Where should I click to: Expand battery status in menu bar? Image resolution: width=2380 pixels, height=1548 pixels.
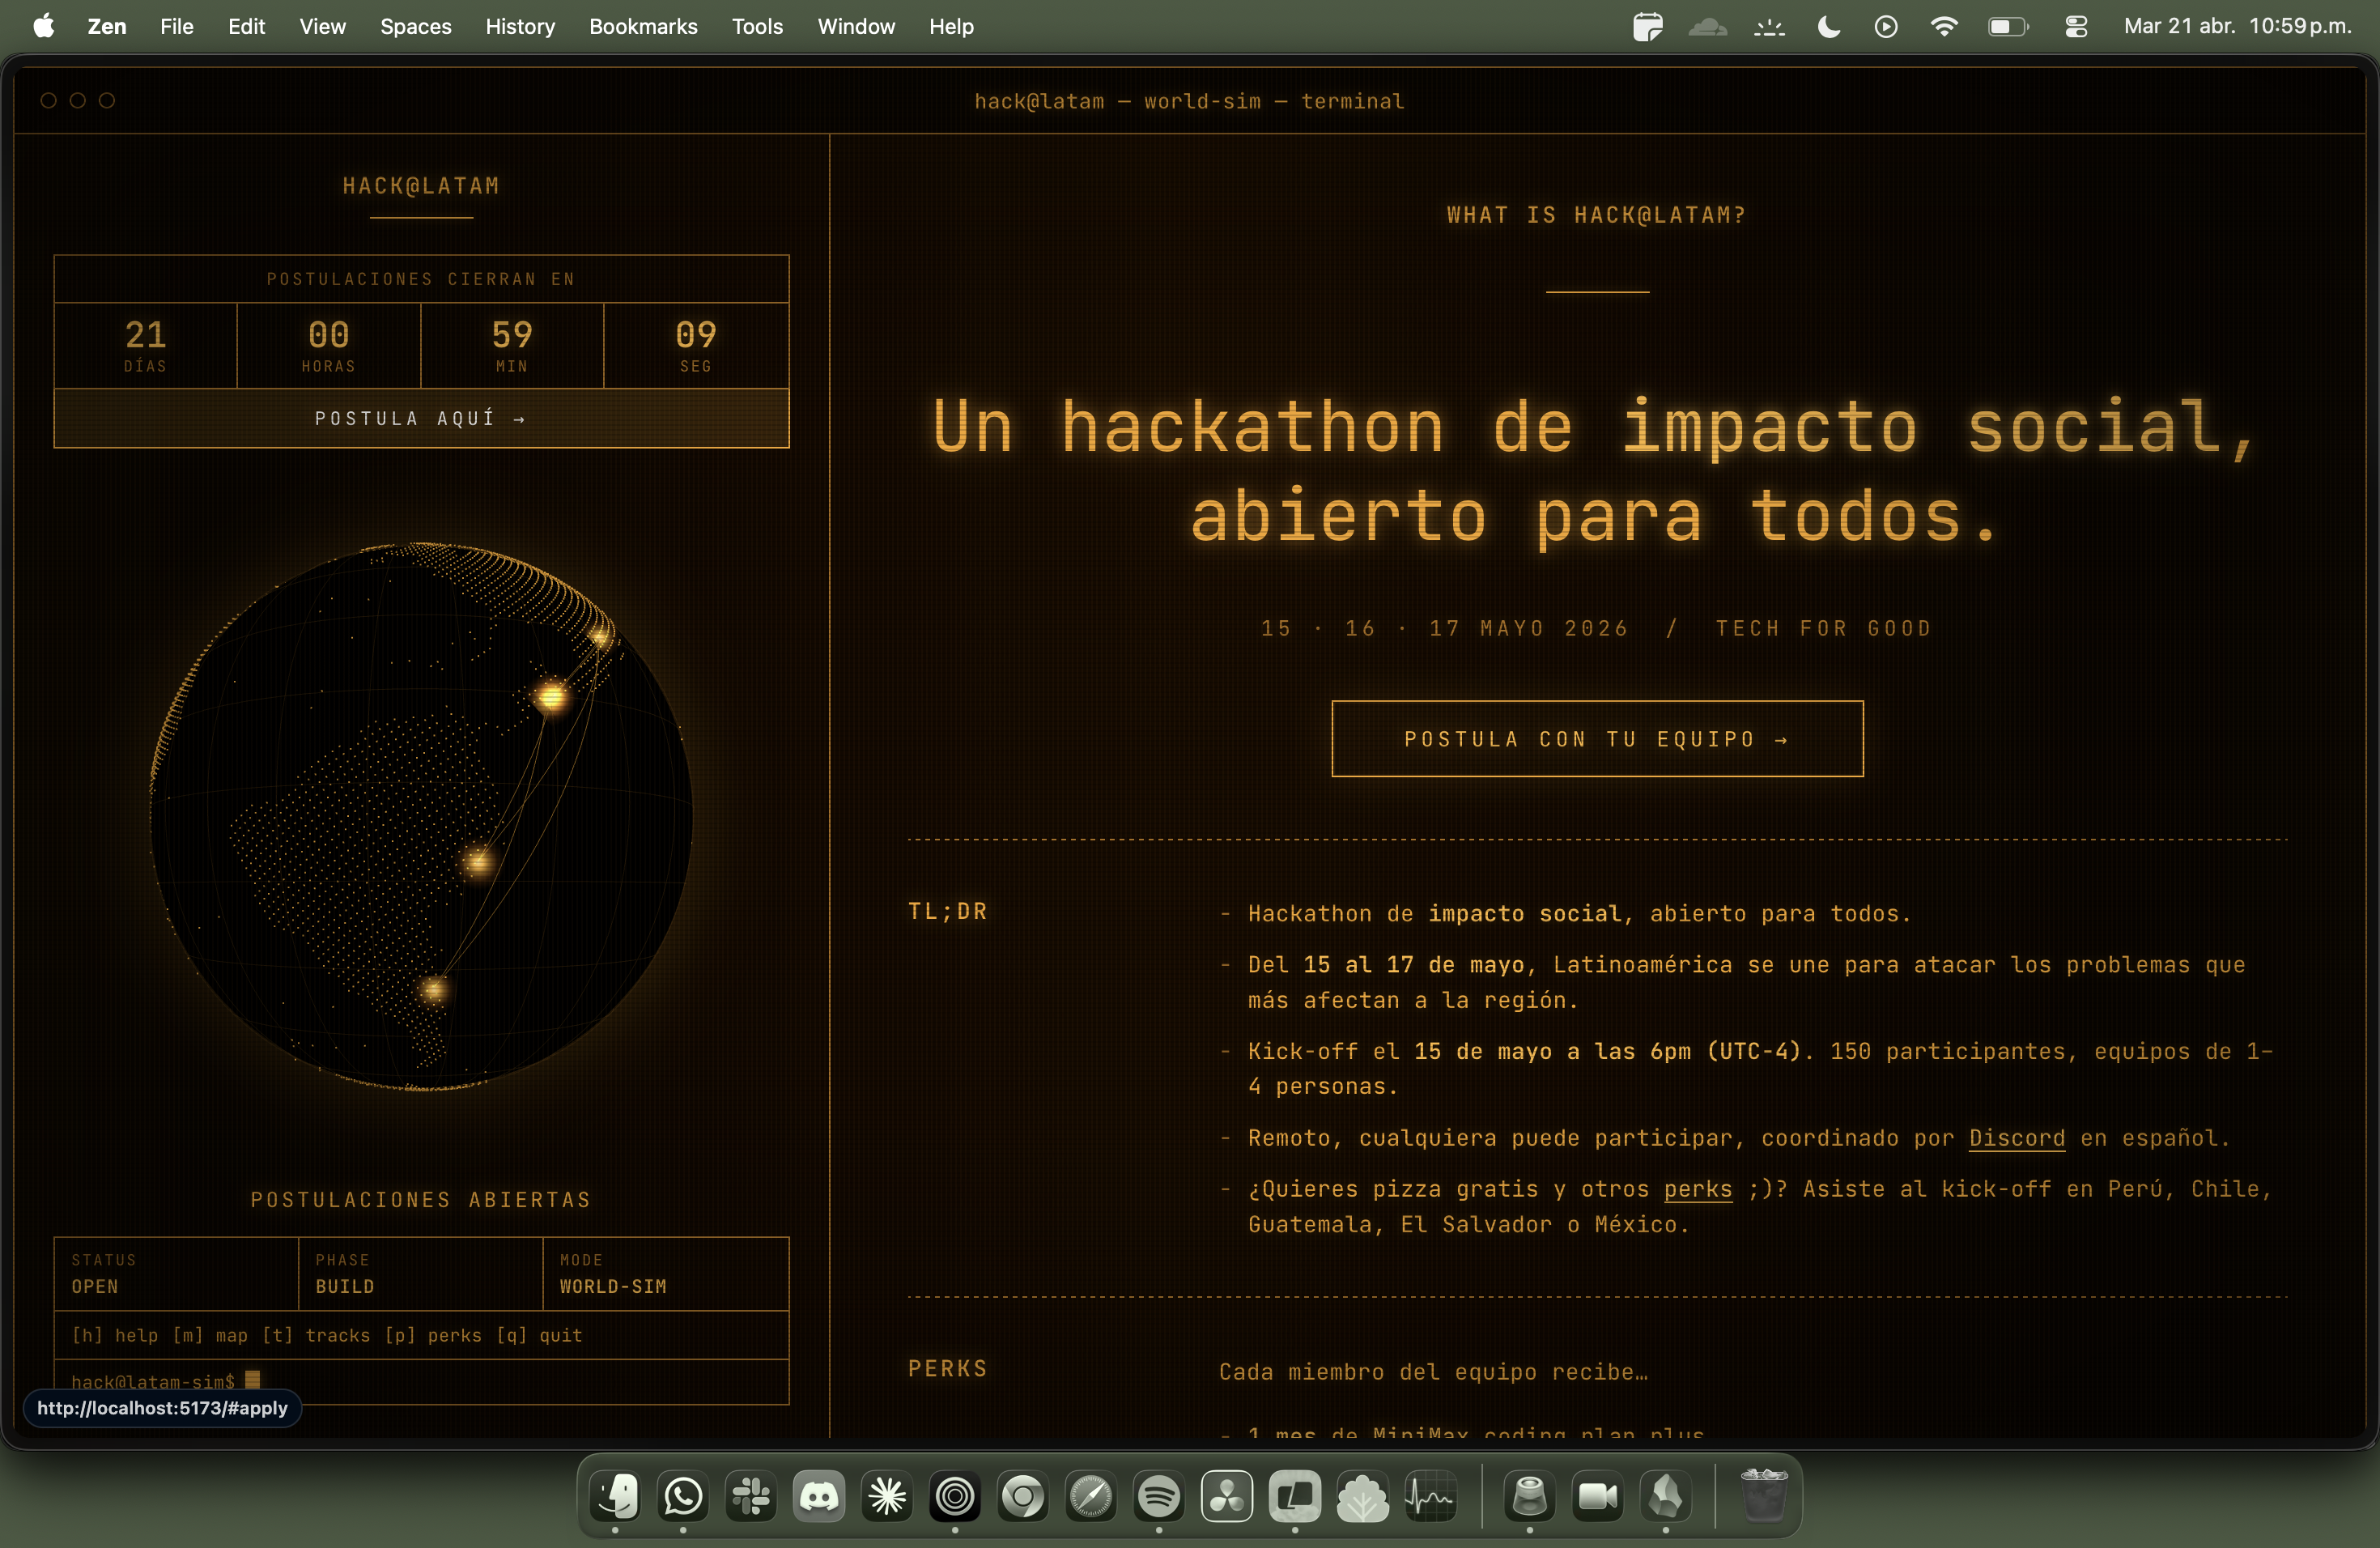2006,27
